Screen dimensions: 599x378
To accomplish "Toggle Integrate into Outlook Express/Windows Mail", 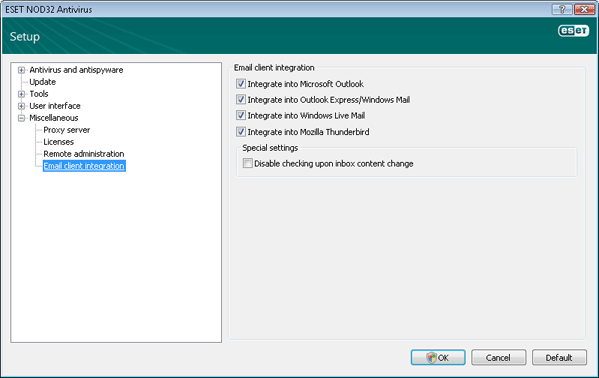I will pyautogui.click(x=241, y=100).
